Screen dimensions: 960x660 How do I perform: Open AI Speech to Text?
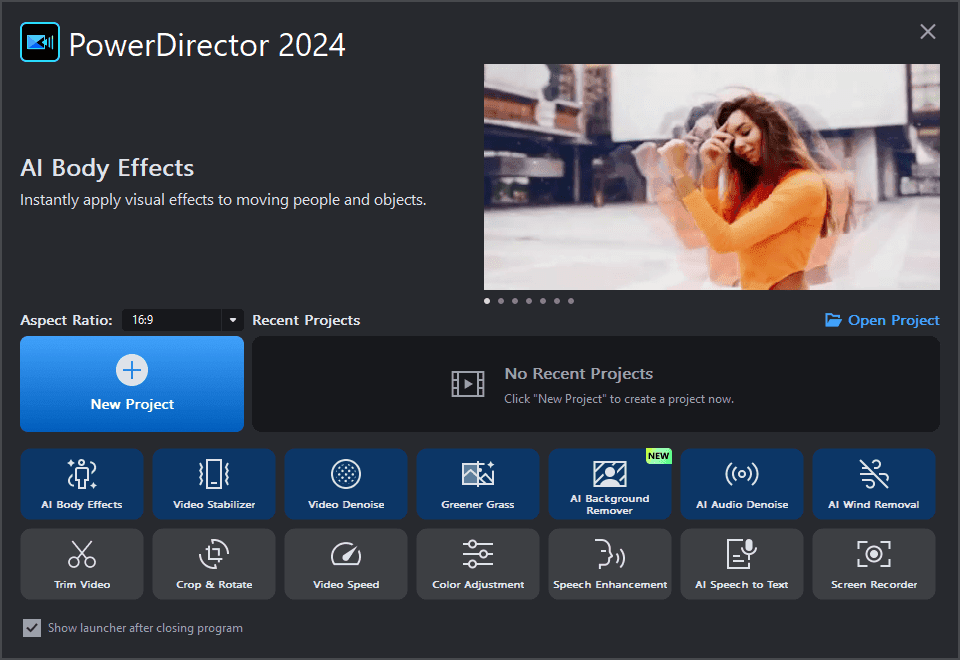click(742, 564)
